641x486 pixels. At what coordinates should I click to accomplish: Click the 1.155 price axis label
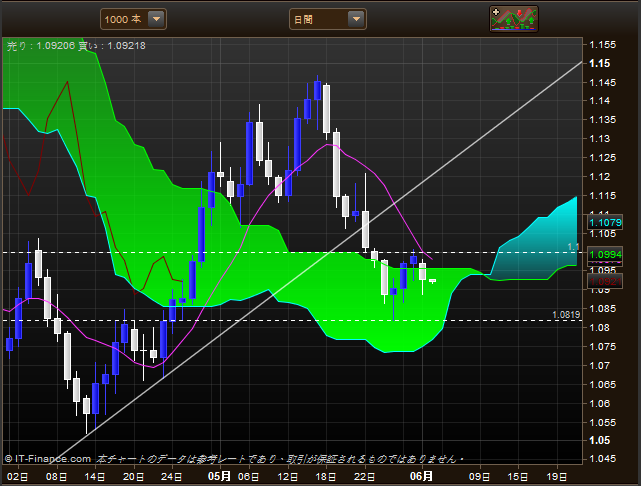point(603,45)
